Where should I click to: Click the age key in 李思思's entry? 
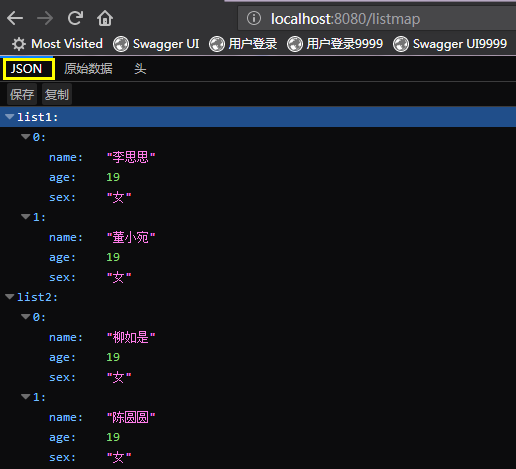coord(62,178)
